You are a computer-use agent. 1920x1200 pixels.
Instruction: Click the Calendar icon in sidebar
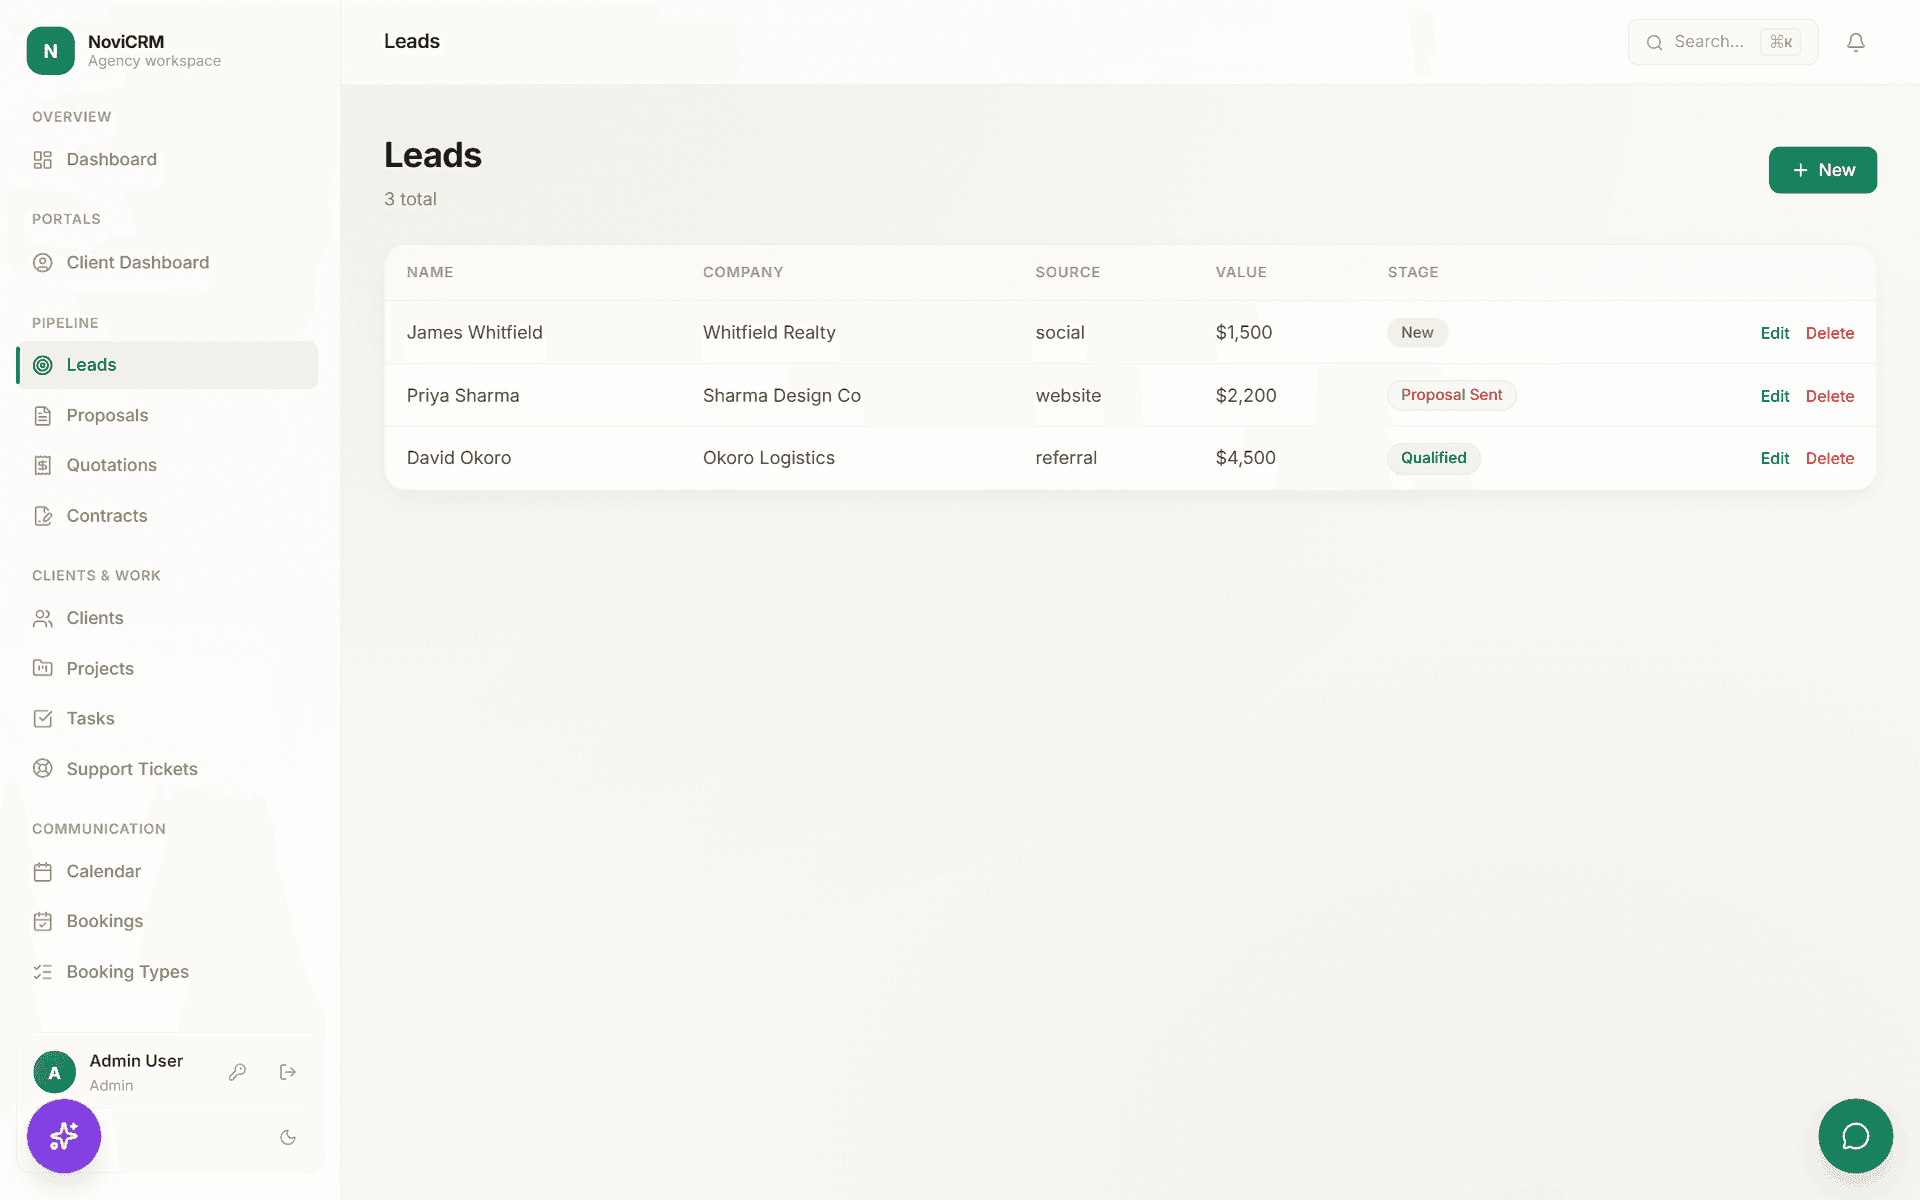[42, 872]
